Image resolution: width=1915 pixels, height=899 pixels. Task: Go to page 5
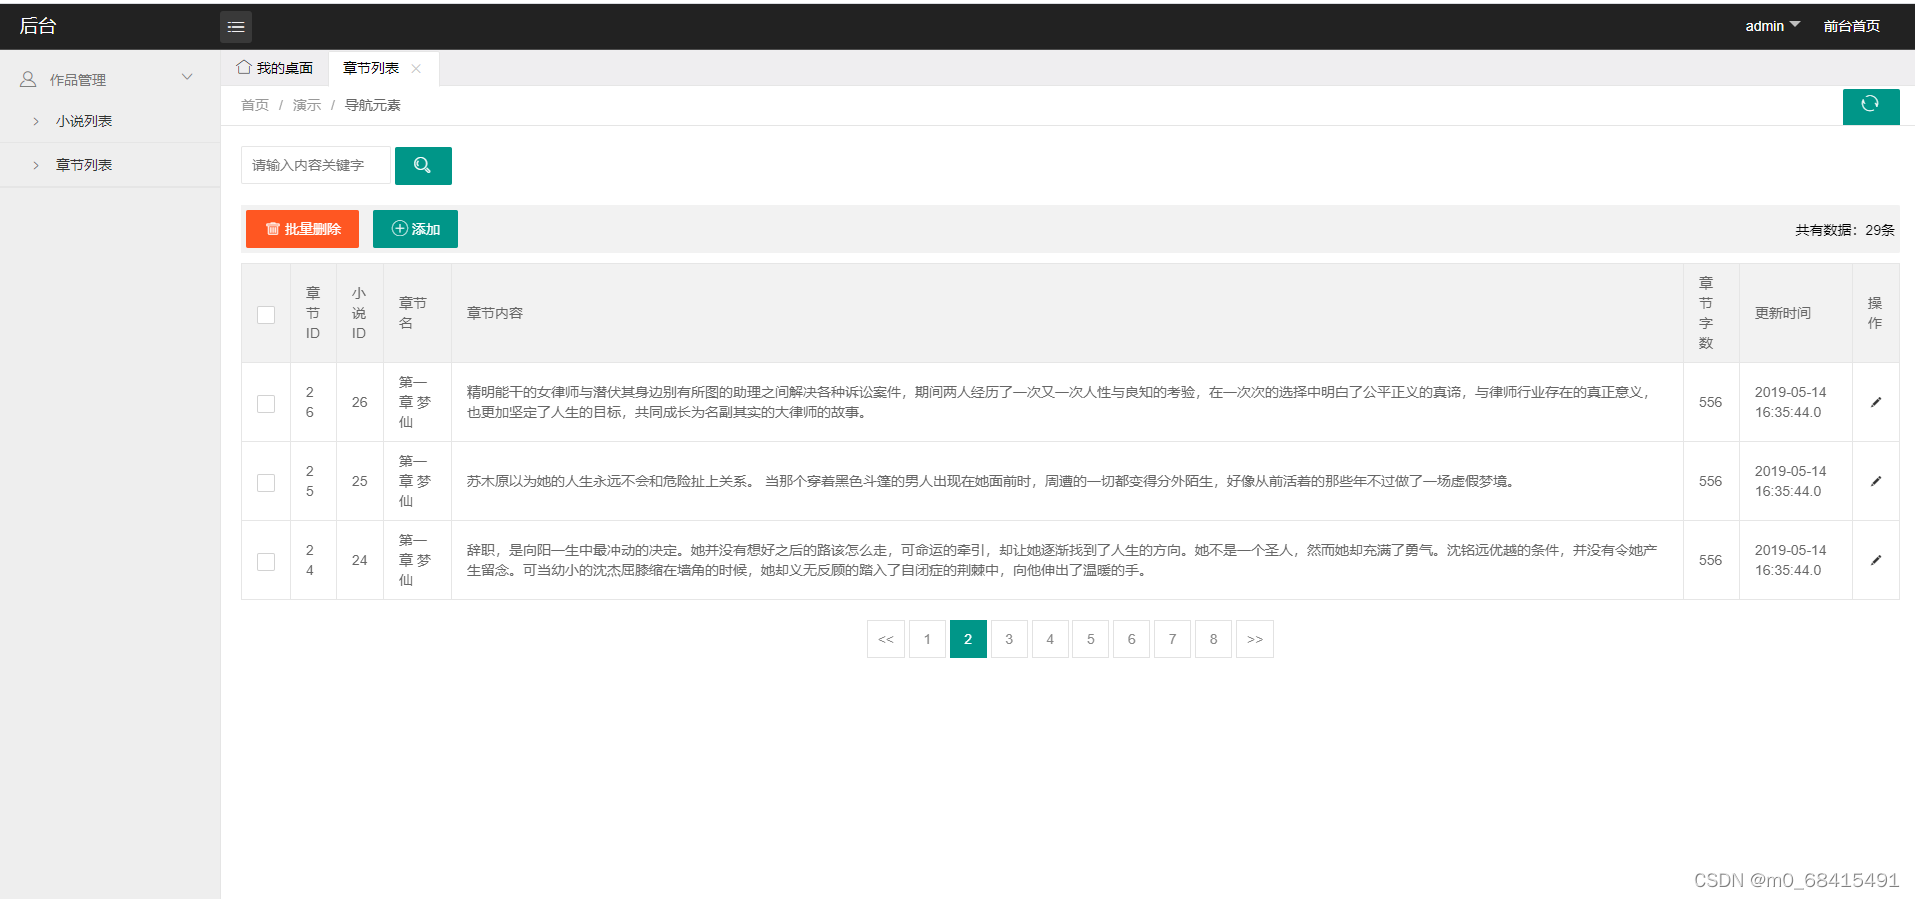tap(1091, 639)
